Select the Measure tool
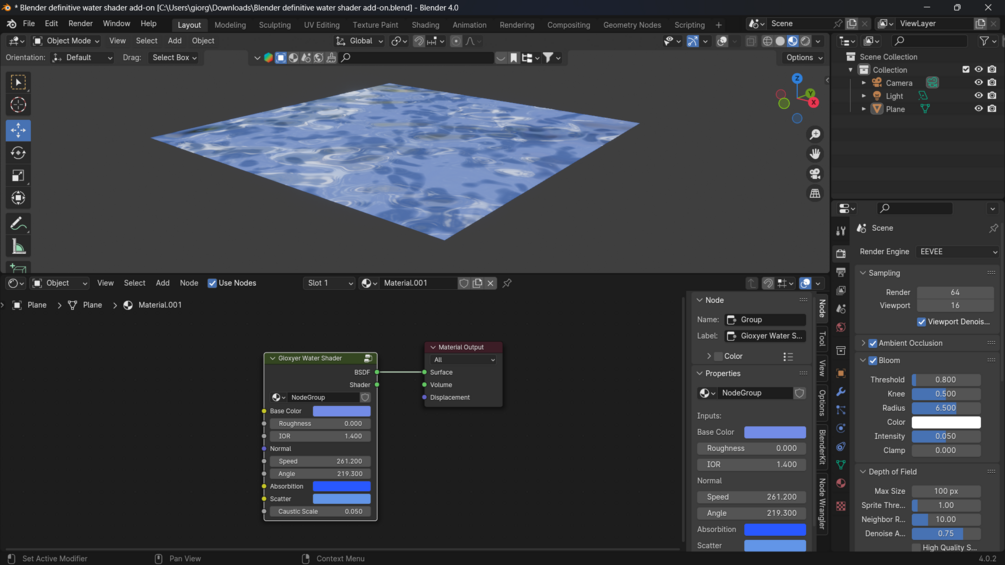The width and height of the screenshot is (1005, 565). [18, 247]
